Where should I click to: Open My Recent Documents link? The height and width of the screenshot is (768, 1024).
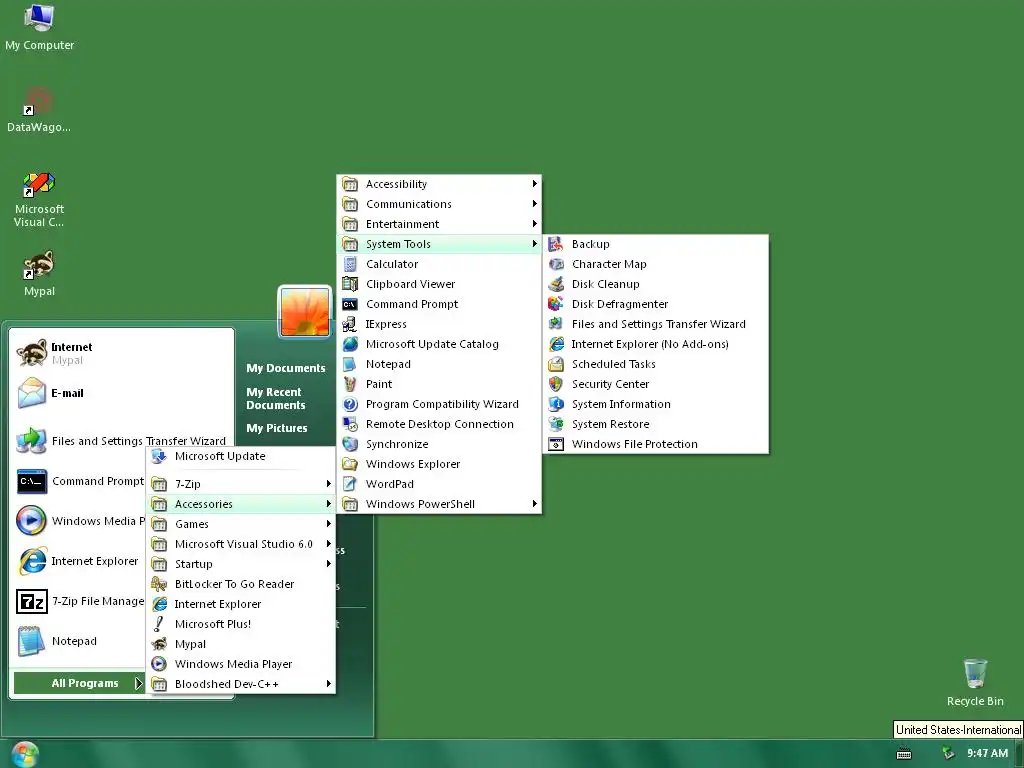(x=276, y=398)
